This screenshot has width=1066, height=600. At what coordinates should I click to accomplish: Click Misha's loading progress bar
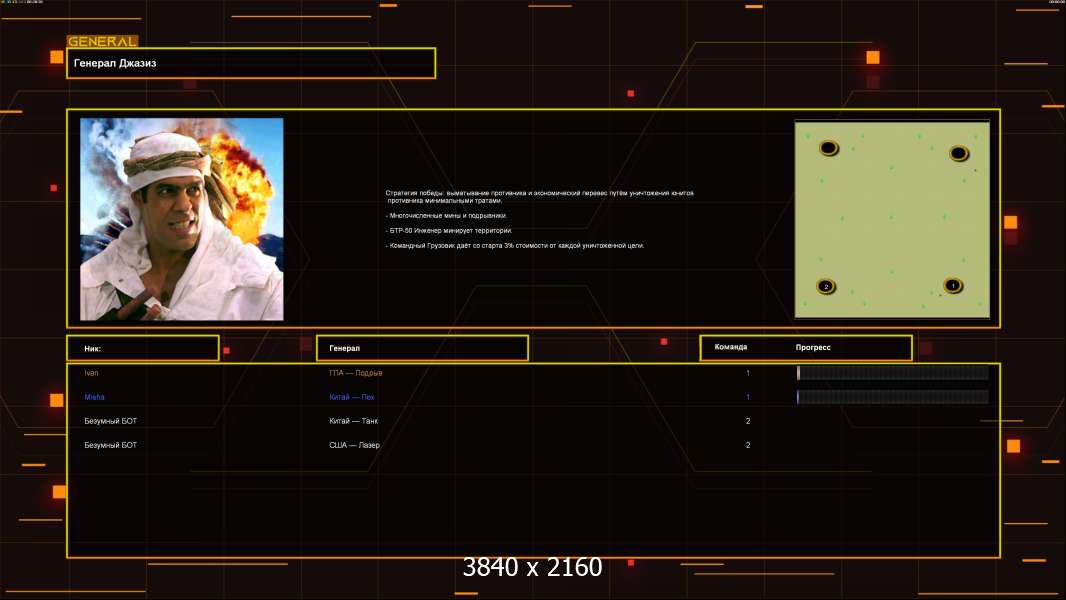point(893,397)
